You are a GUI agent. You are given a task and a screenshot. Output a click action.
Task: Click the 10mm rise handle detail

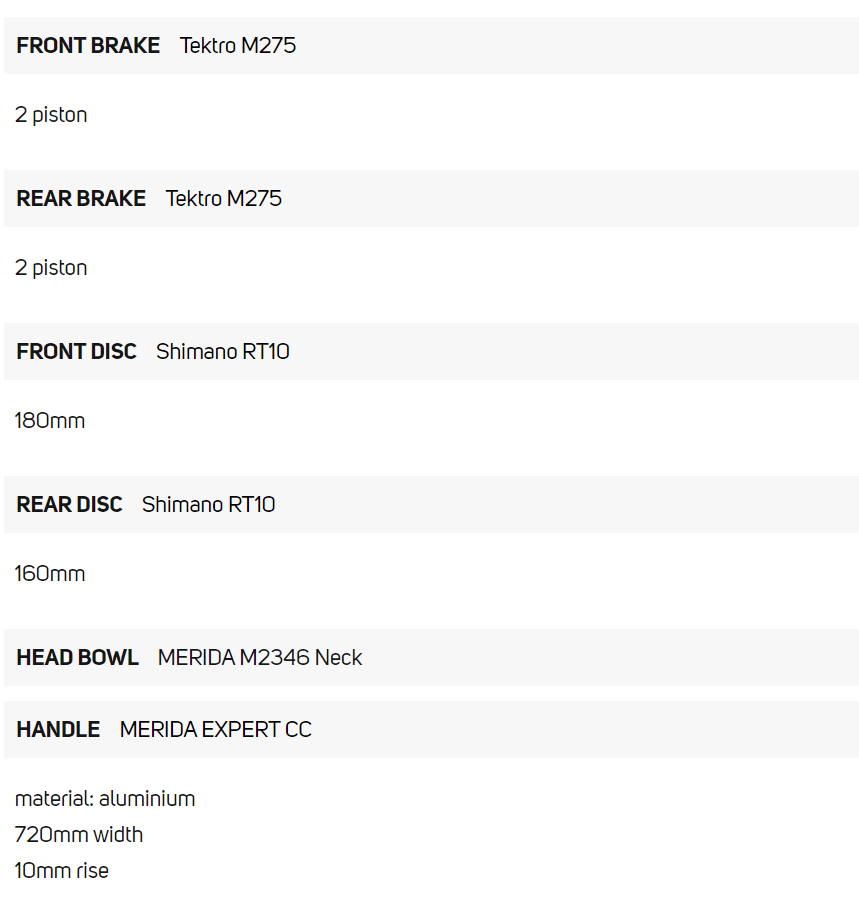[62, 870]
